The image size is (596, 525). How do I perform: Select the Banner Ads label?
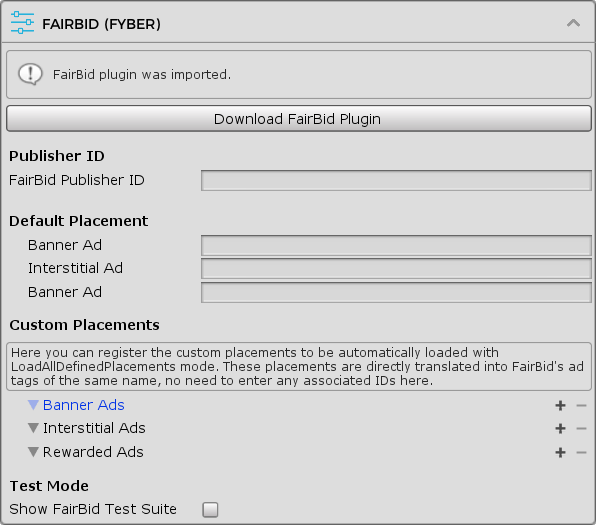pos(84,405)
